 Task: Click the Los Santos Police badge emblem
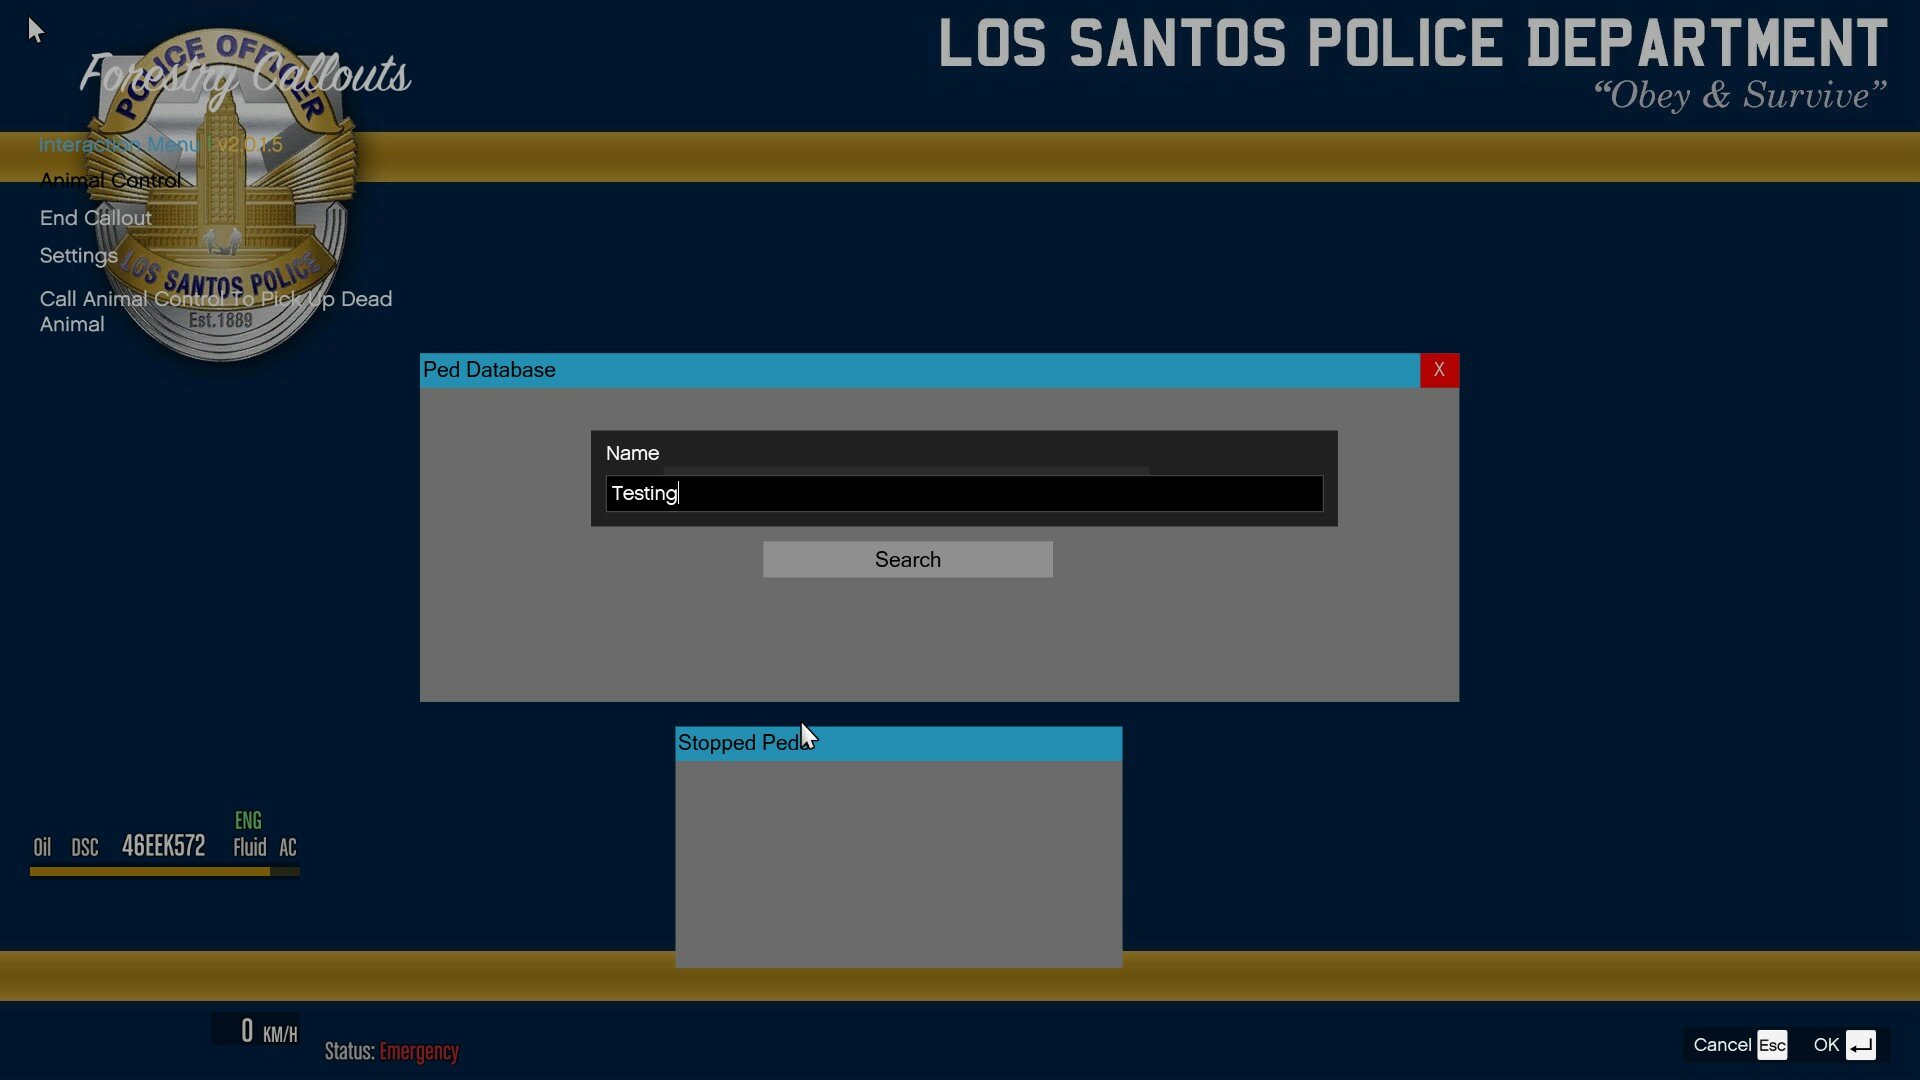(x=223, y=200)
